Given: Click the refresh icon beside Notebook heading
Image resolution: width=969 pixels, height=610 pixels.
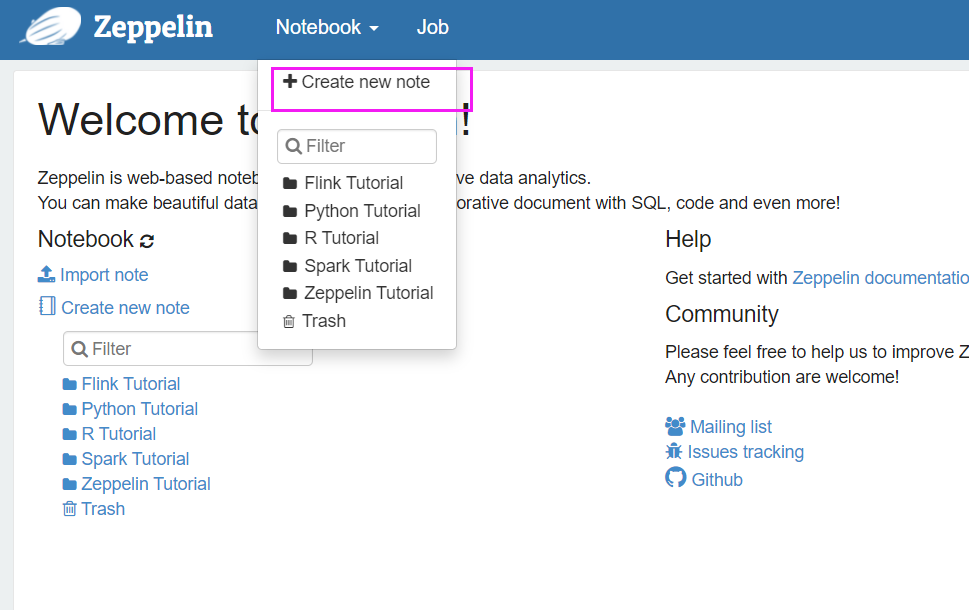Looking at the screenshot, I should click(x=147, y=241).
